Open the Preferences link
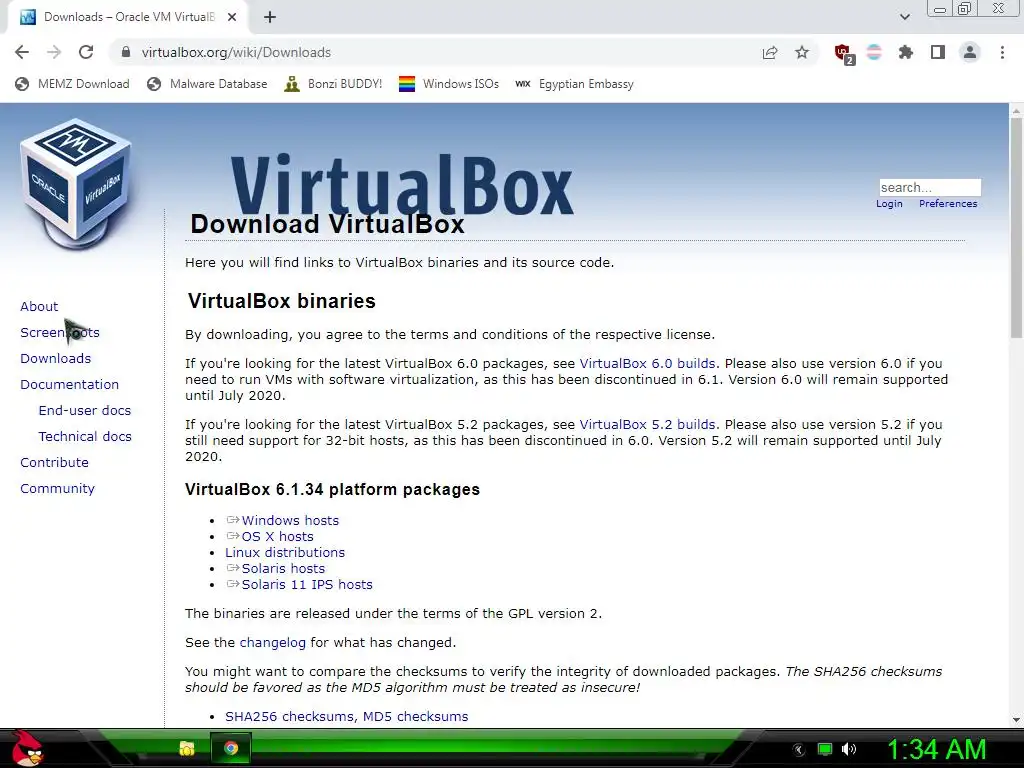 click(948, 204)
